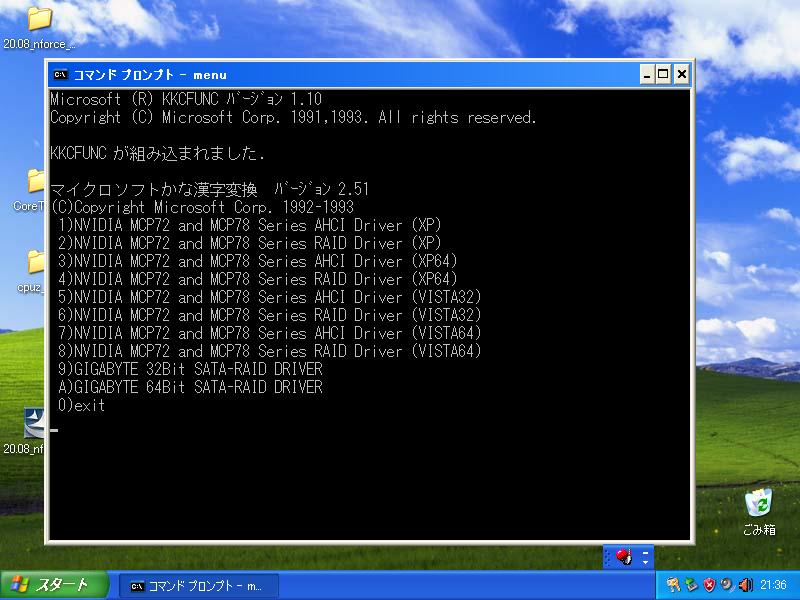
Task: Click line '4)NVIDIA ... RAID Driver (XP64)'
Action: pos(257,279)
